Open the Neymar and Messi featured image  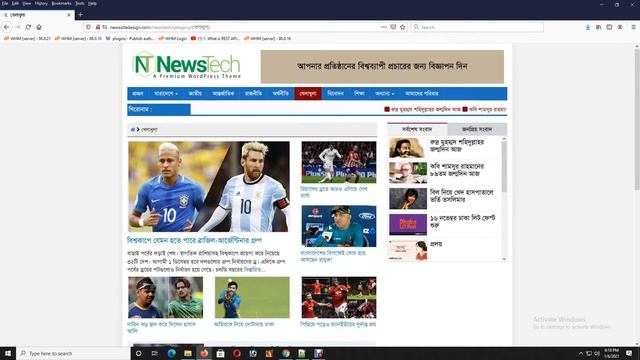pos(209,187)
